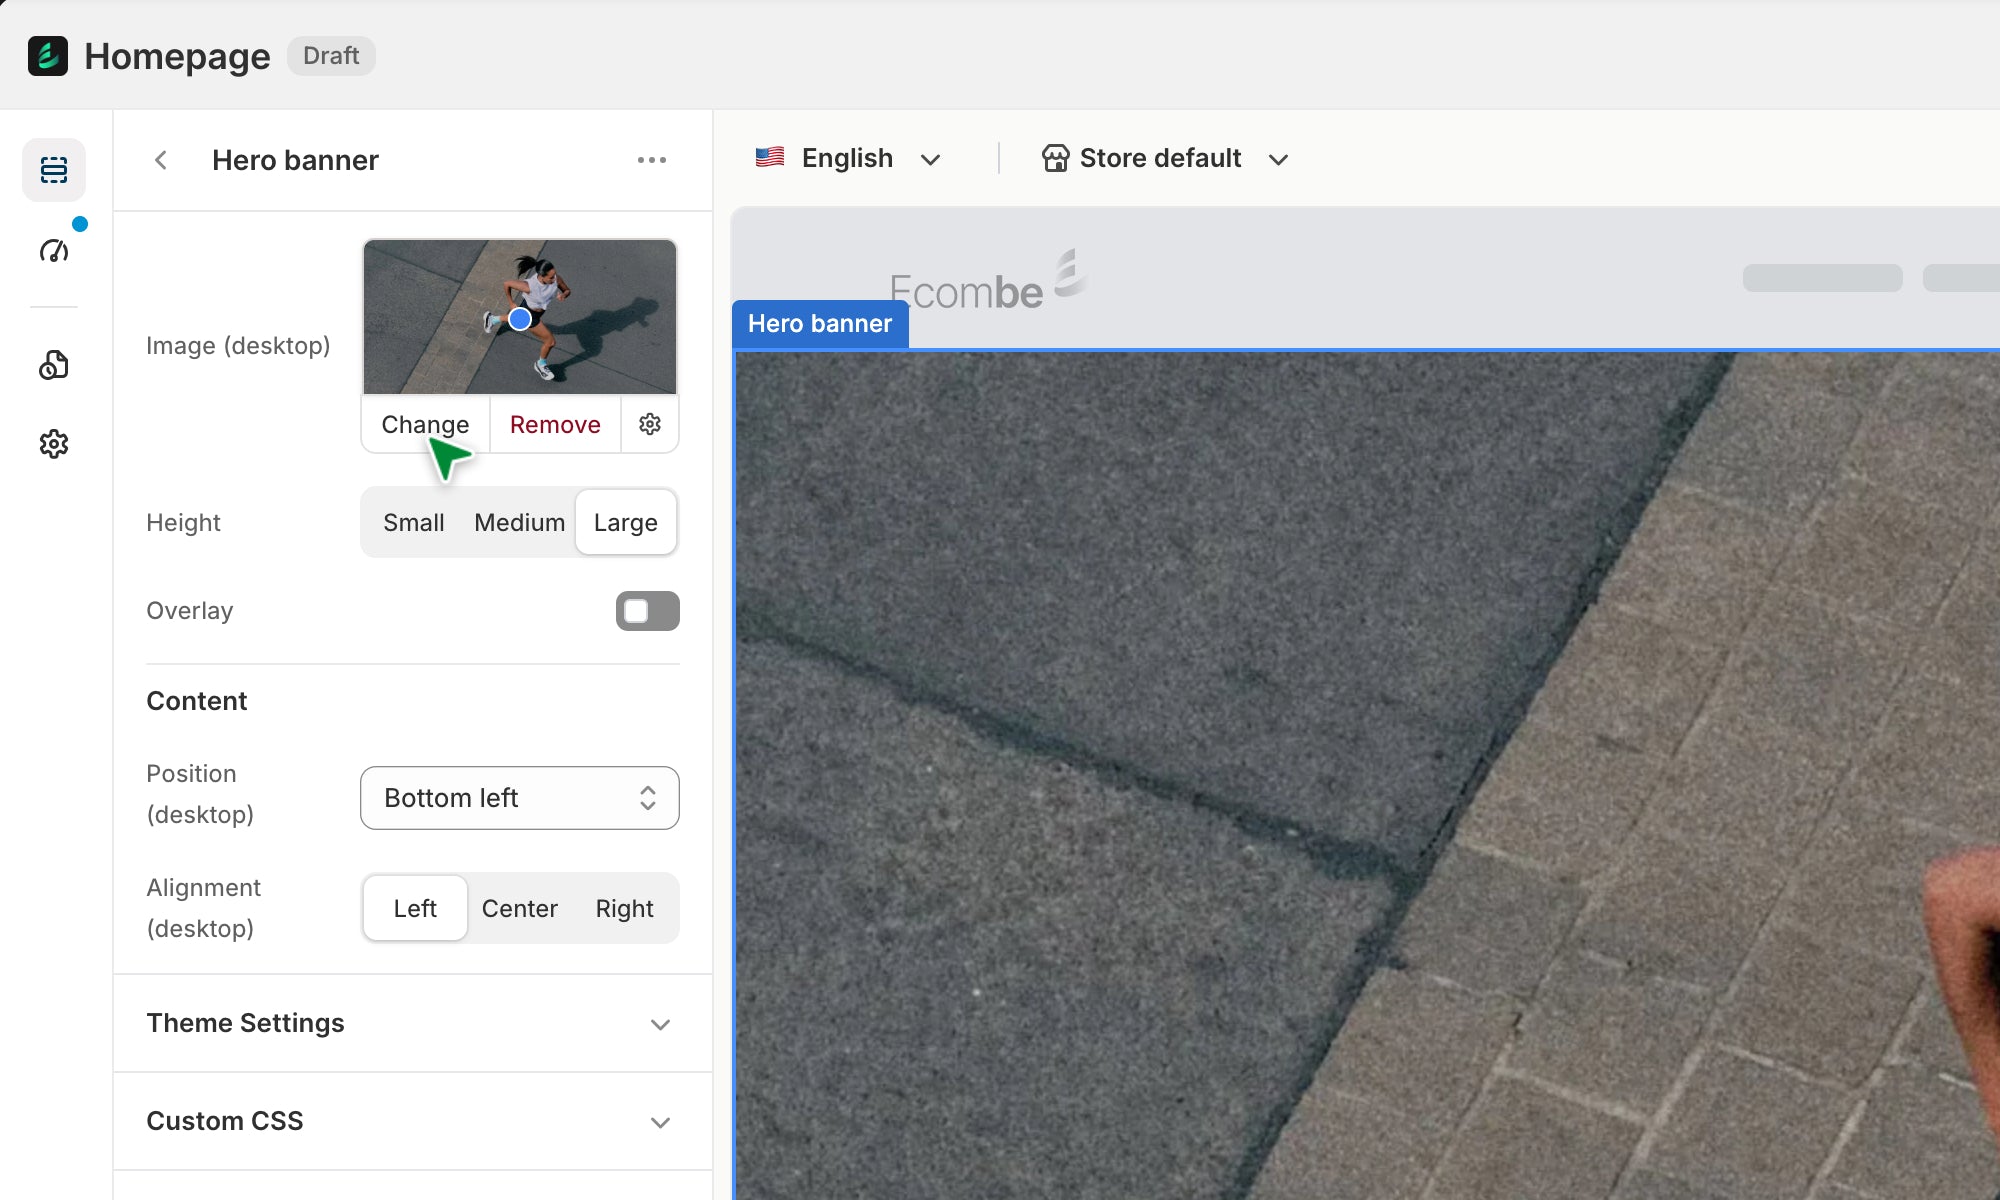The height and width of the screenshot is (1200, 2000).
Task: Toggle the Overlay switch on
Action: (647, 611)
